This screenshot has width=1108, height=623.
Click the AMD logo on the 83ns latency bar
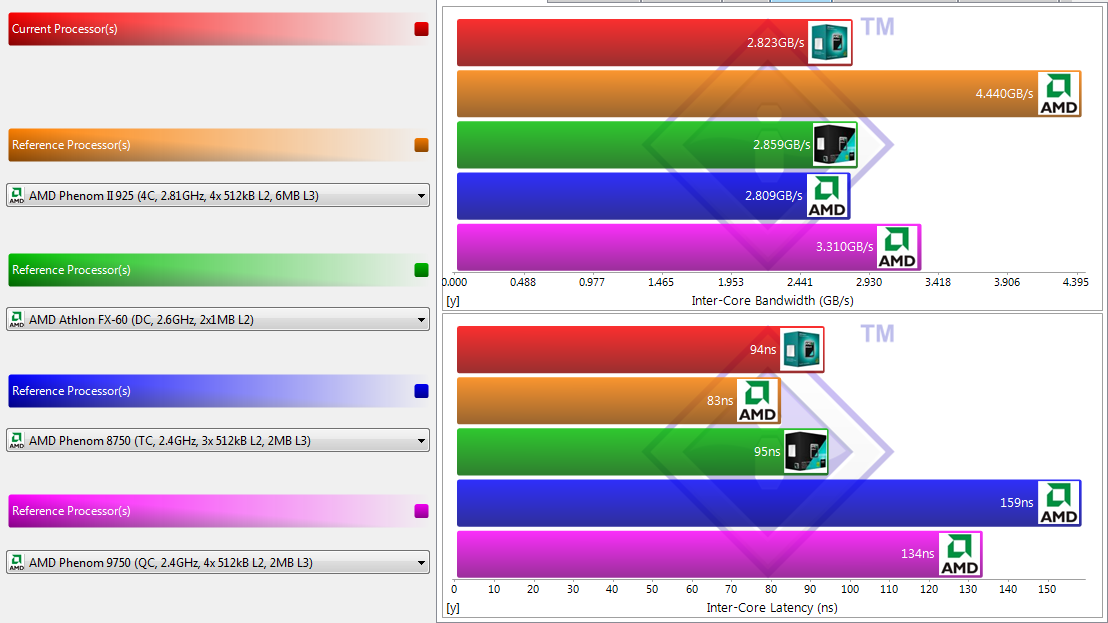(x=757, y=401)
